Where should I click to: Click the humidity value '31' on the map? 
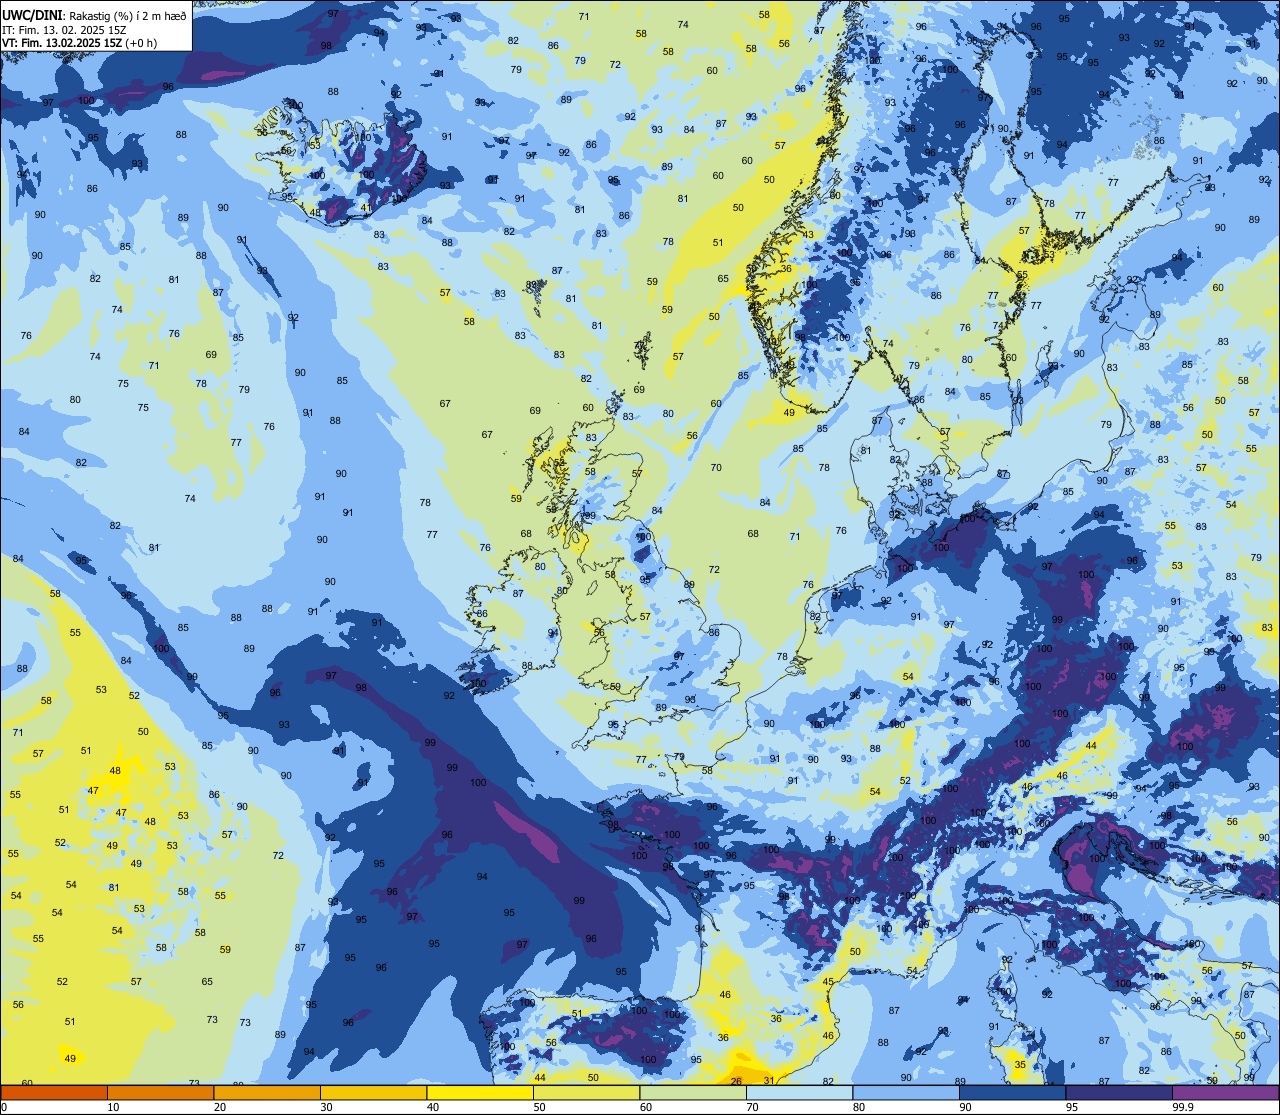769,1080
